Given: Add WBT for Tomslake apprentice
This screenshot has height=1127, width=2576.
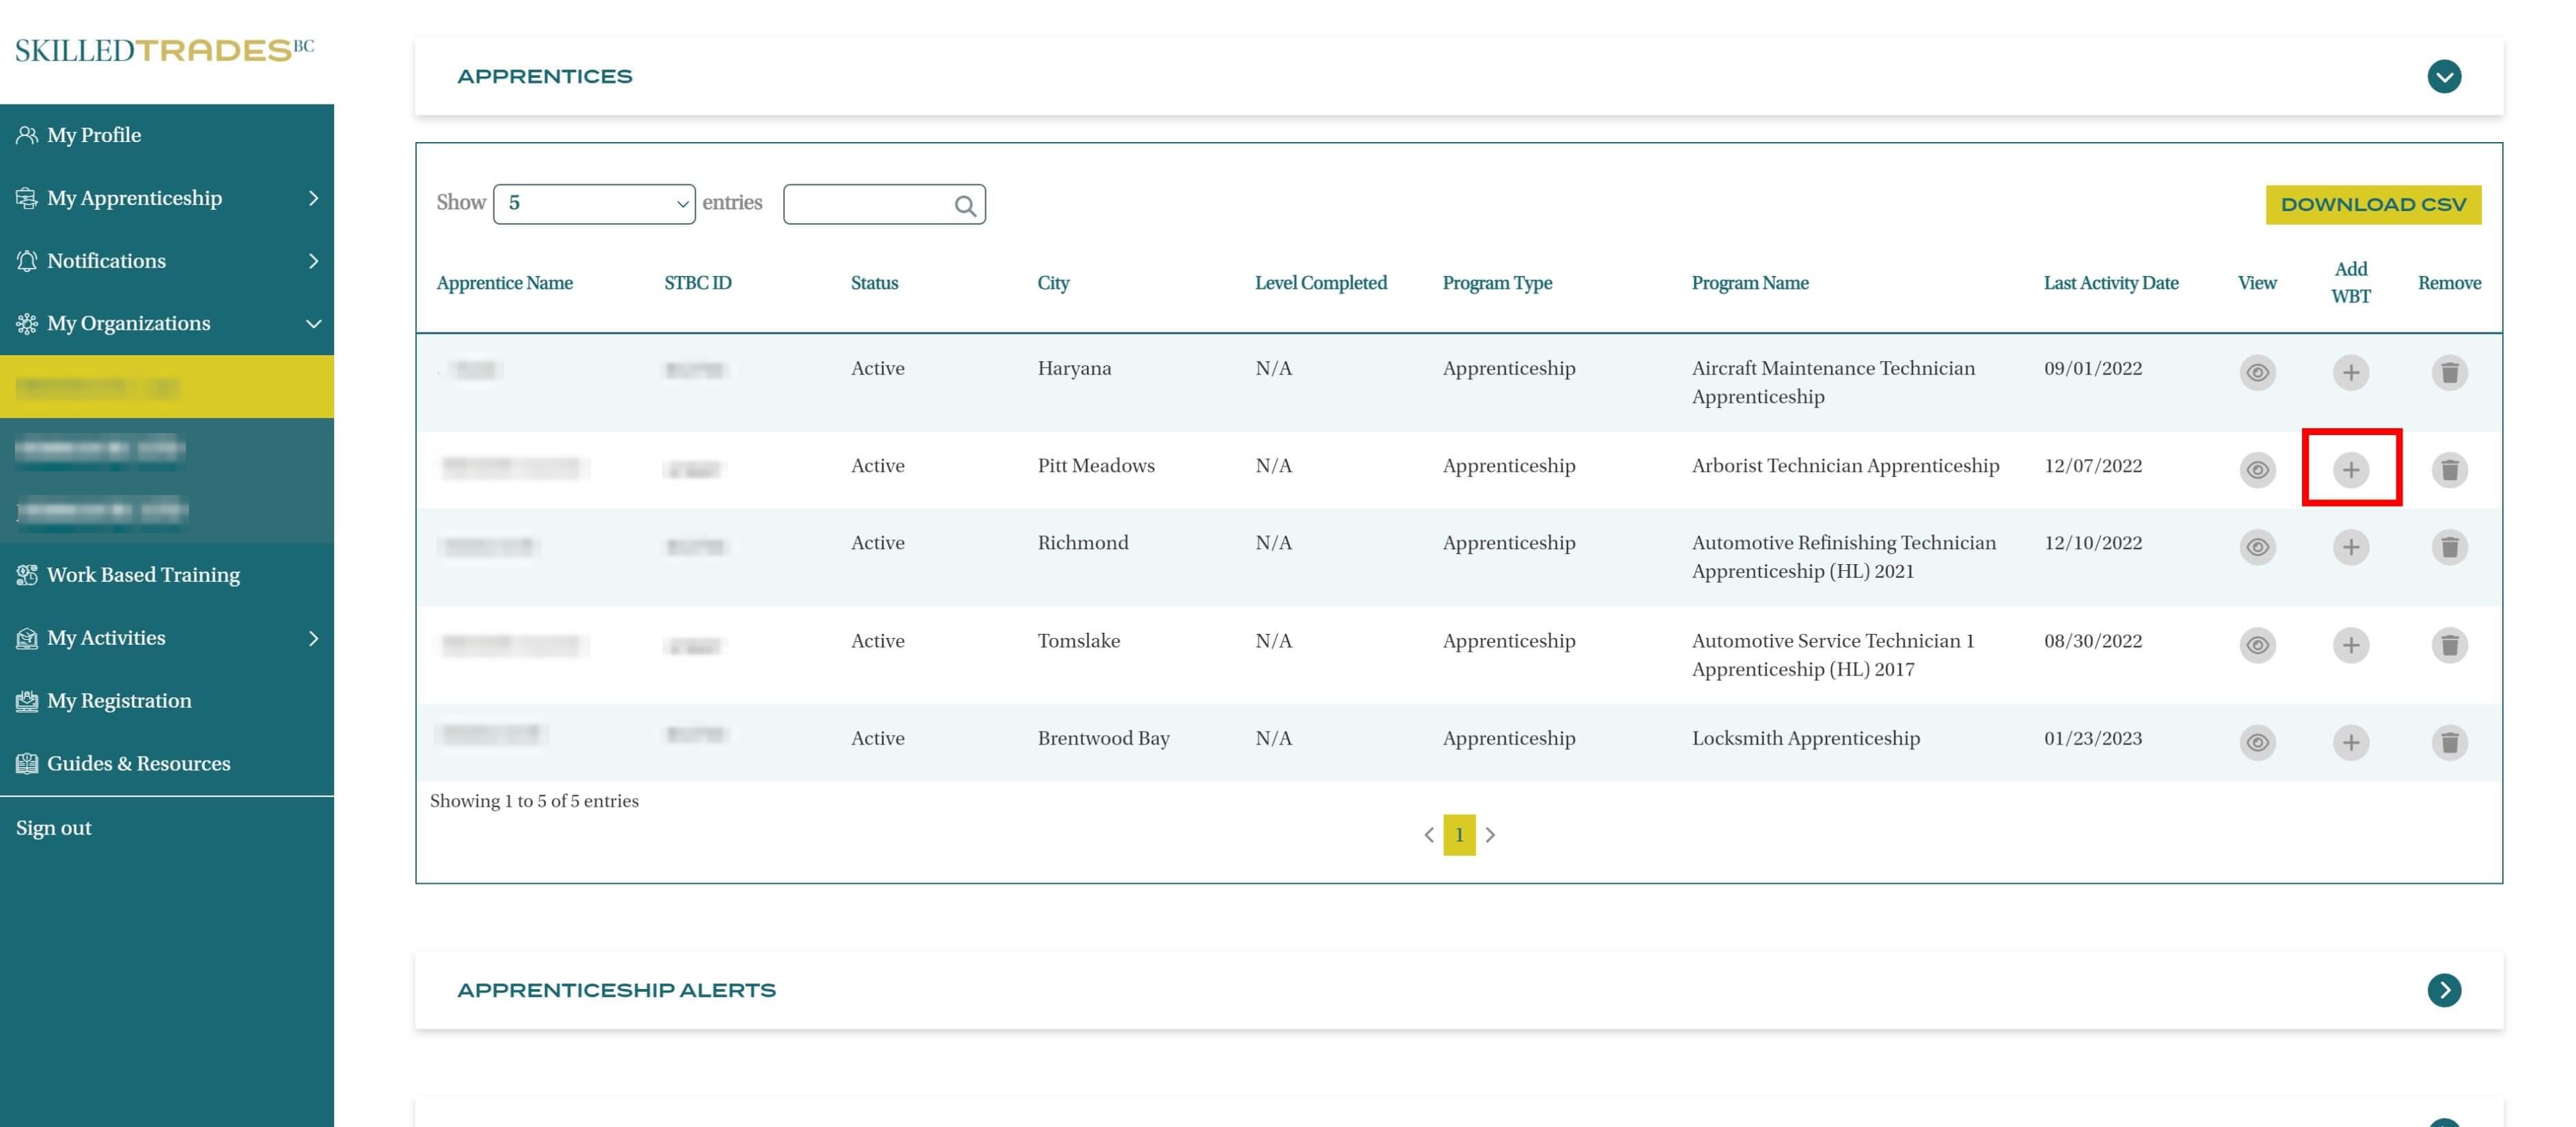Looking at the screenshot, I should pyautogui.click(x=2350, y=645).
